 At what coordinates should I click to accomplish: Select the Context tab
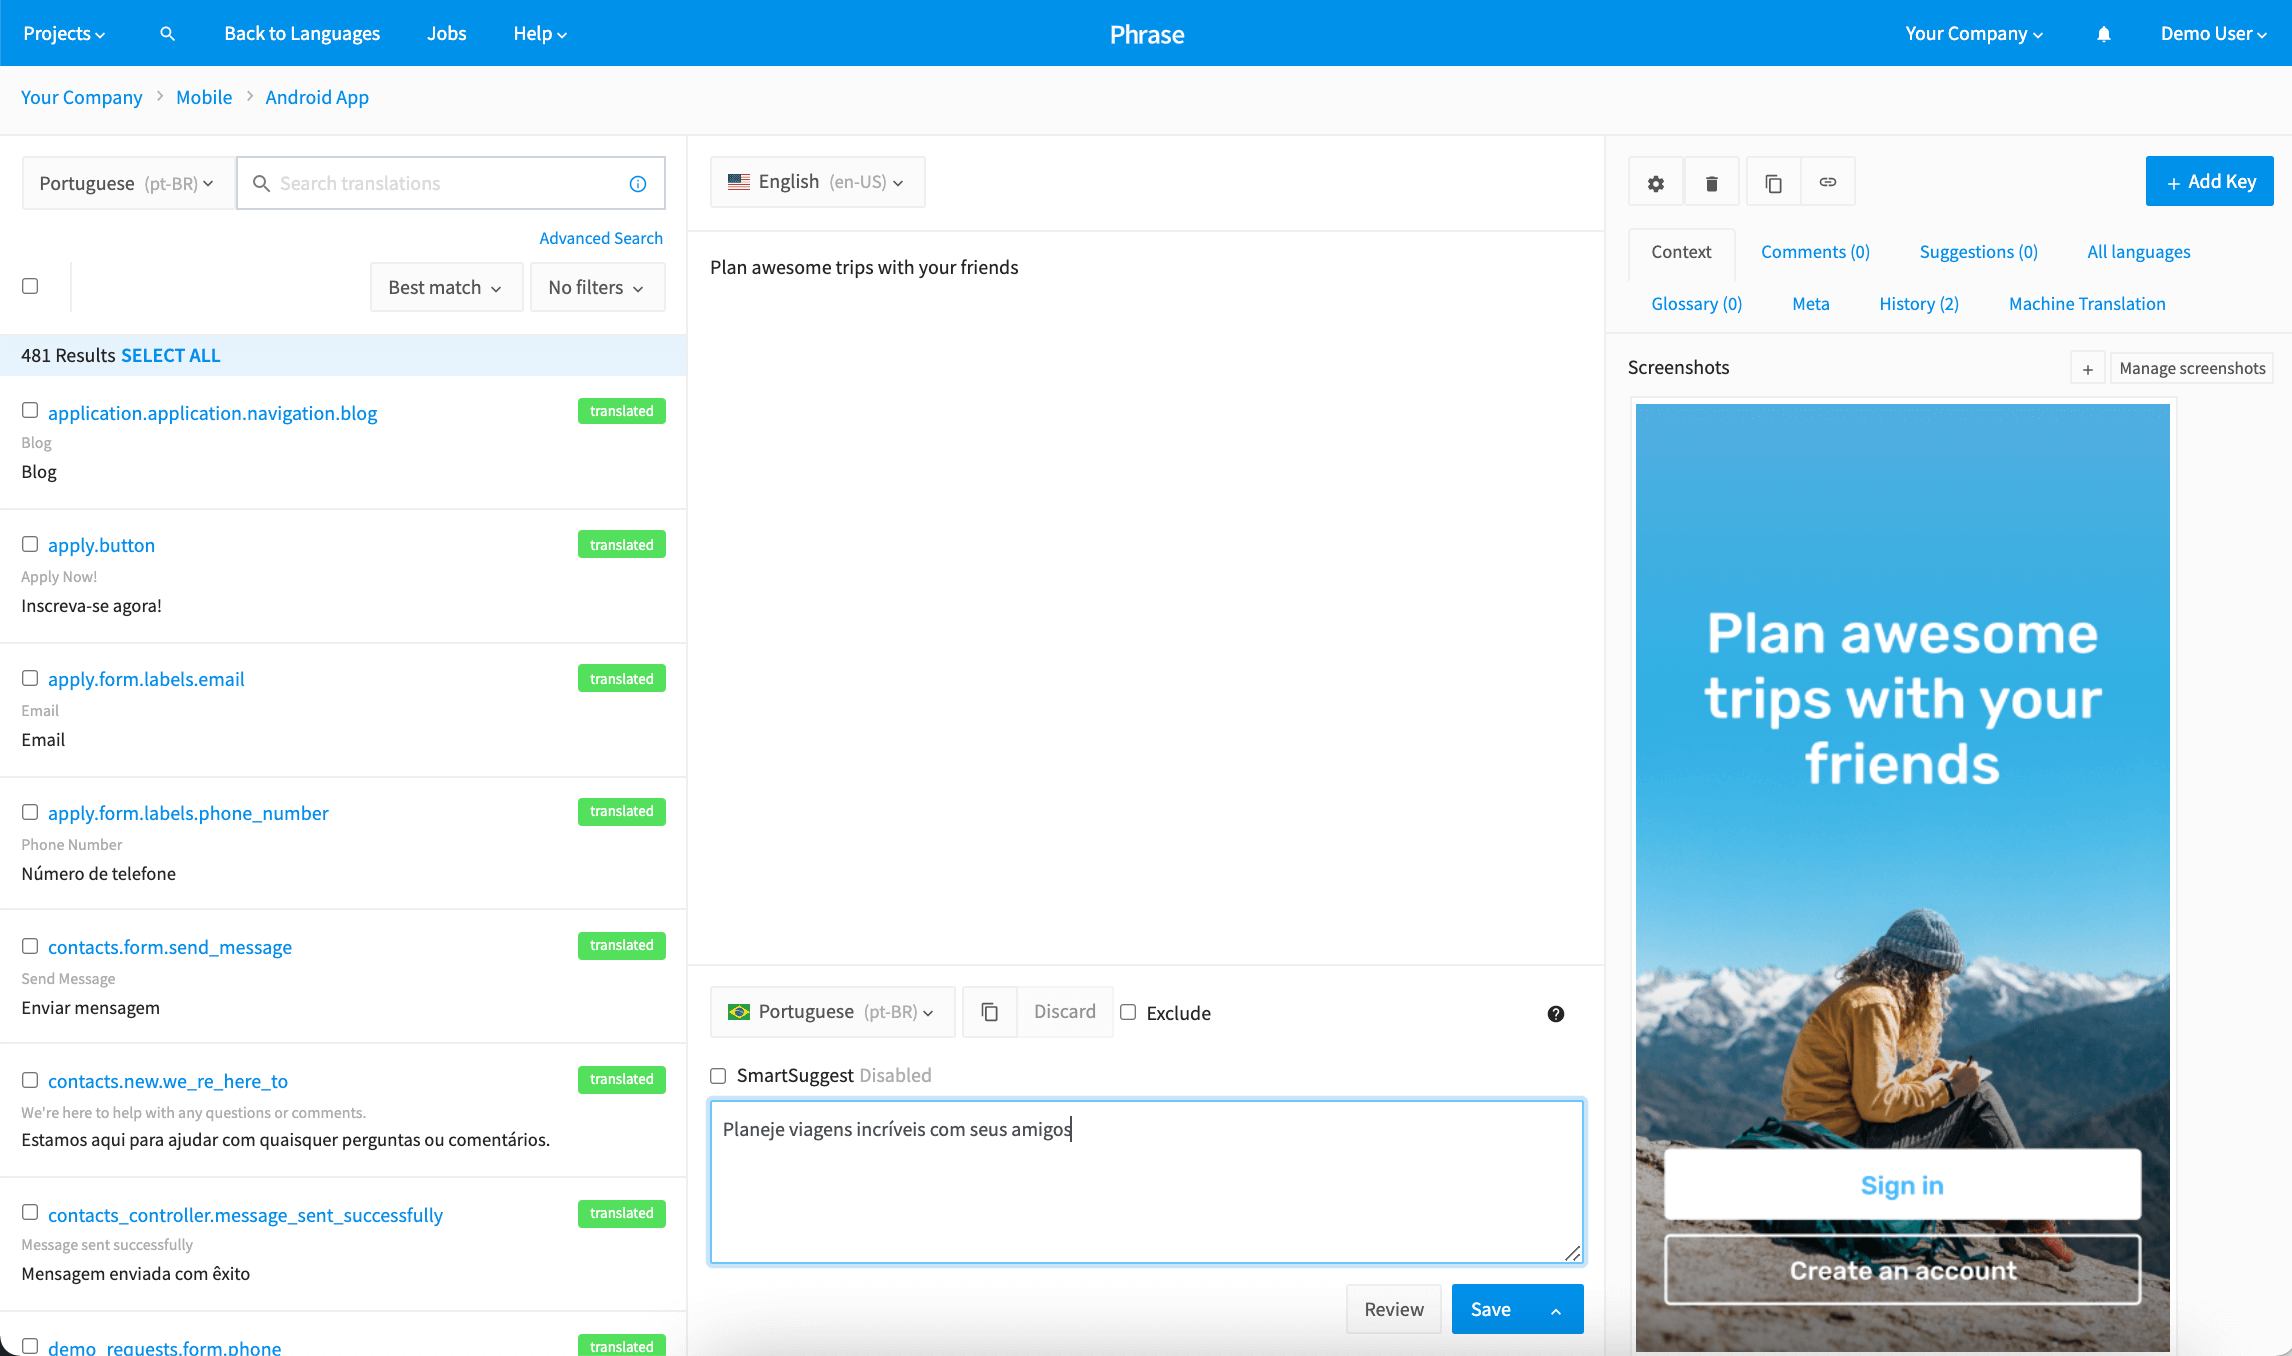[1681, 253]
